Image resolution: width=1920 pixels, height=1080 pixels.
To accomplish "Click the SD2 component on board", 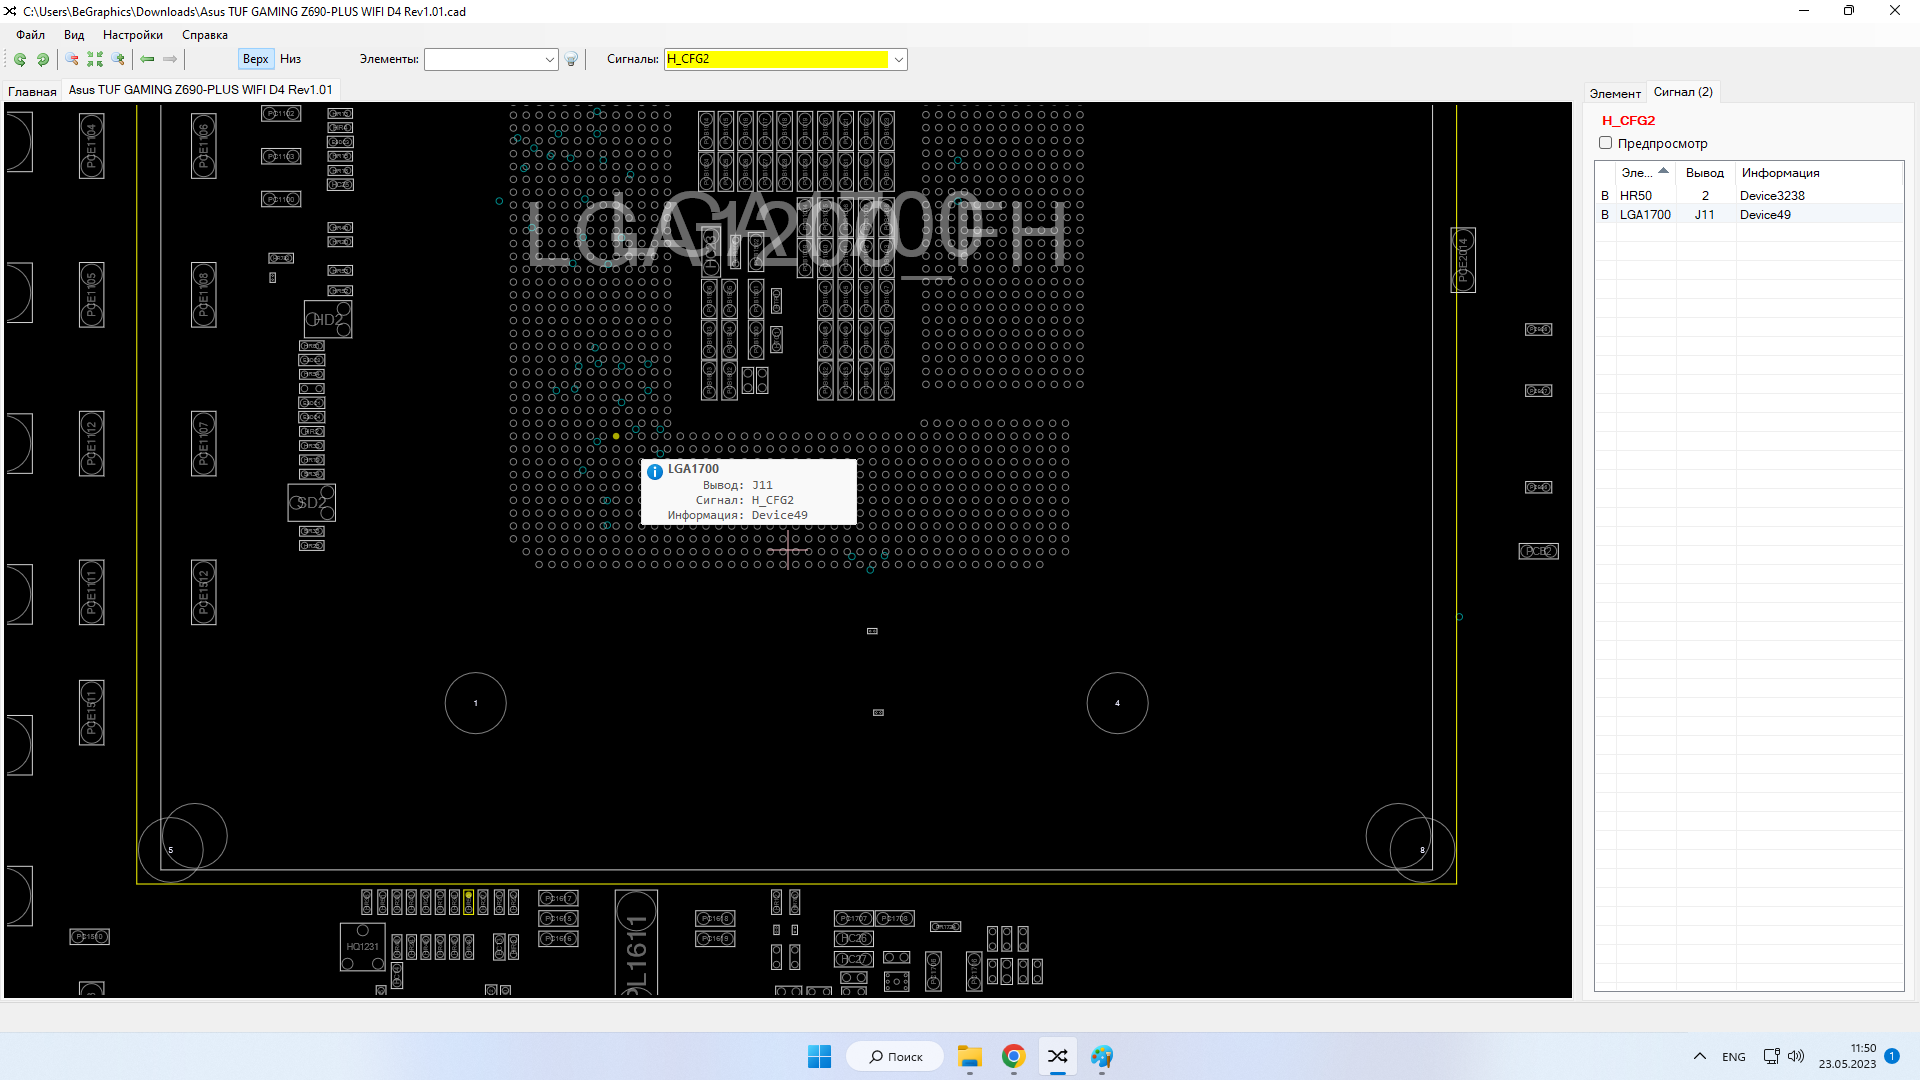I will pos(312,503).
